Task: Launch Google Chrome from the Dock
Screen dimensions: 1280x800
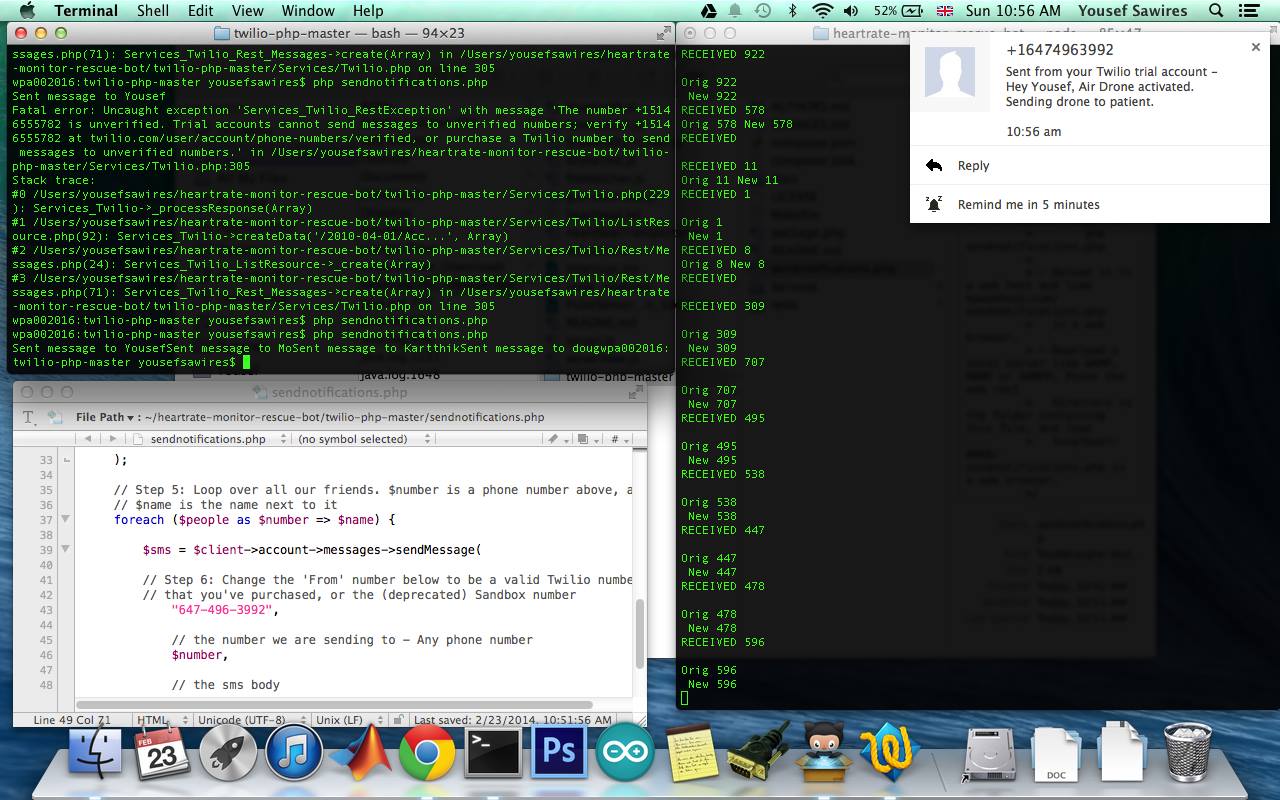Action: click(427, 752)
